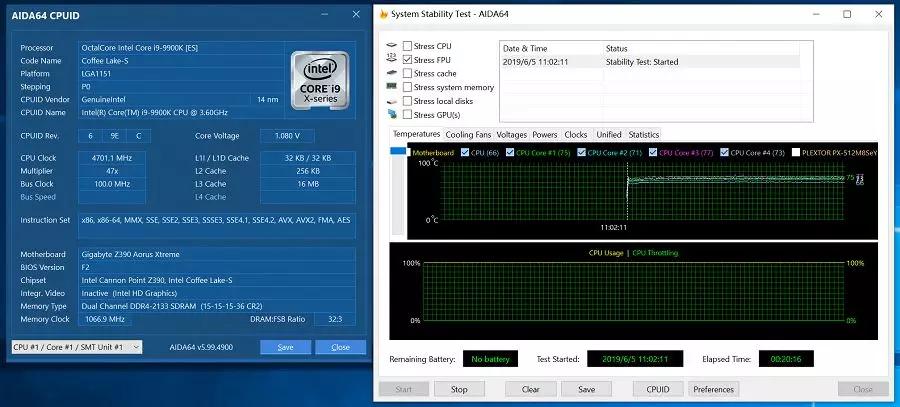Switch to the Powers tab
Screen dimensions: 900x407
[545, 134]
